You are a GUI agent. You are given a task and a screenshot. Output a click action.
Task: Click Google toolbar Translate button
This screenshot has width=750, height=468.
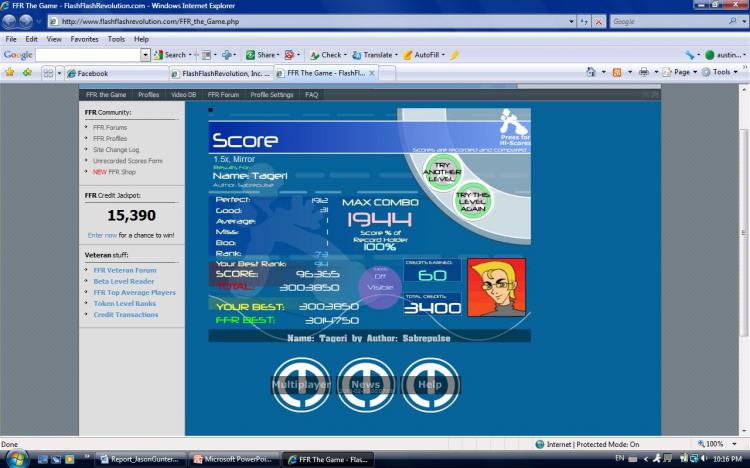click(373, 55)
